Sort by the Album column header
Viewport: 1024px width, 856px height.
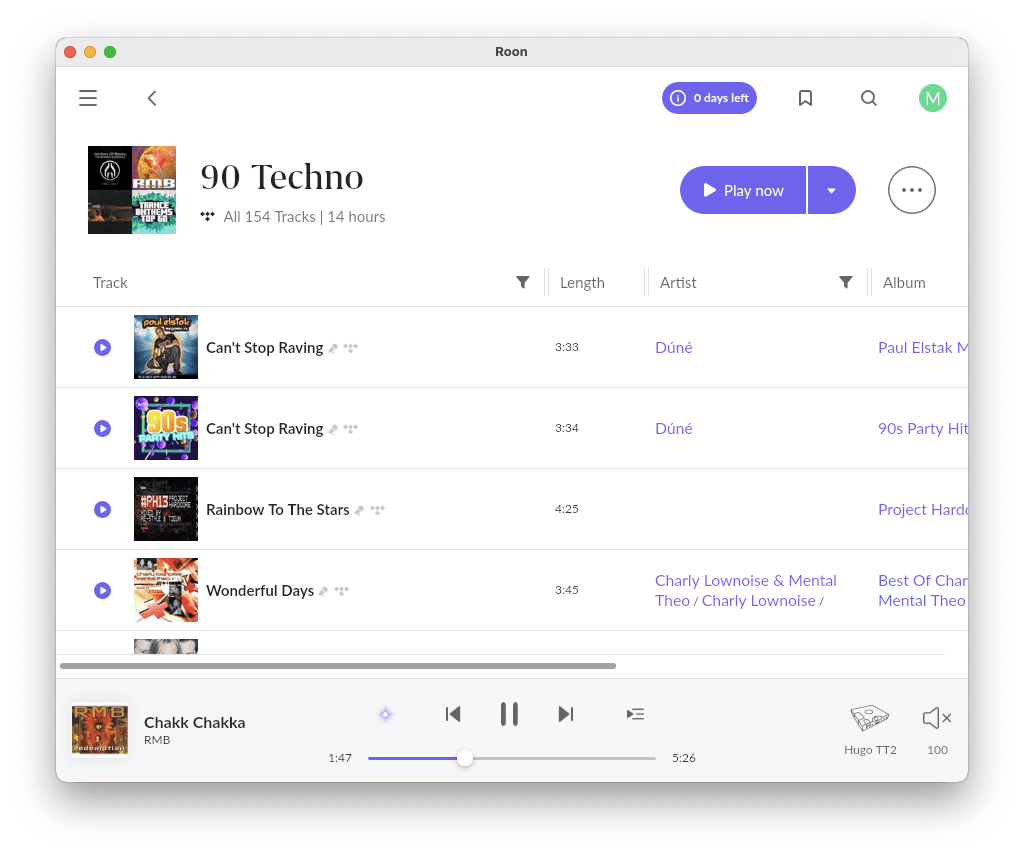coord(904,283)
